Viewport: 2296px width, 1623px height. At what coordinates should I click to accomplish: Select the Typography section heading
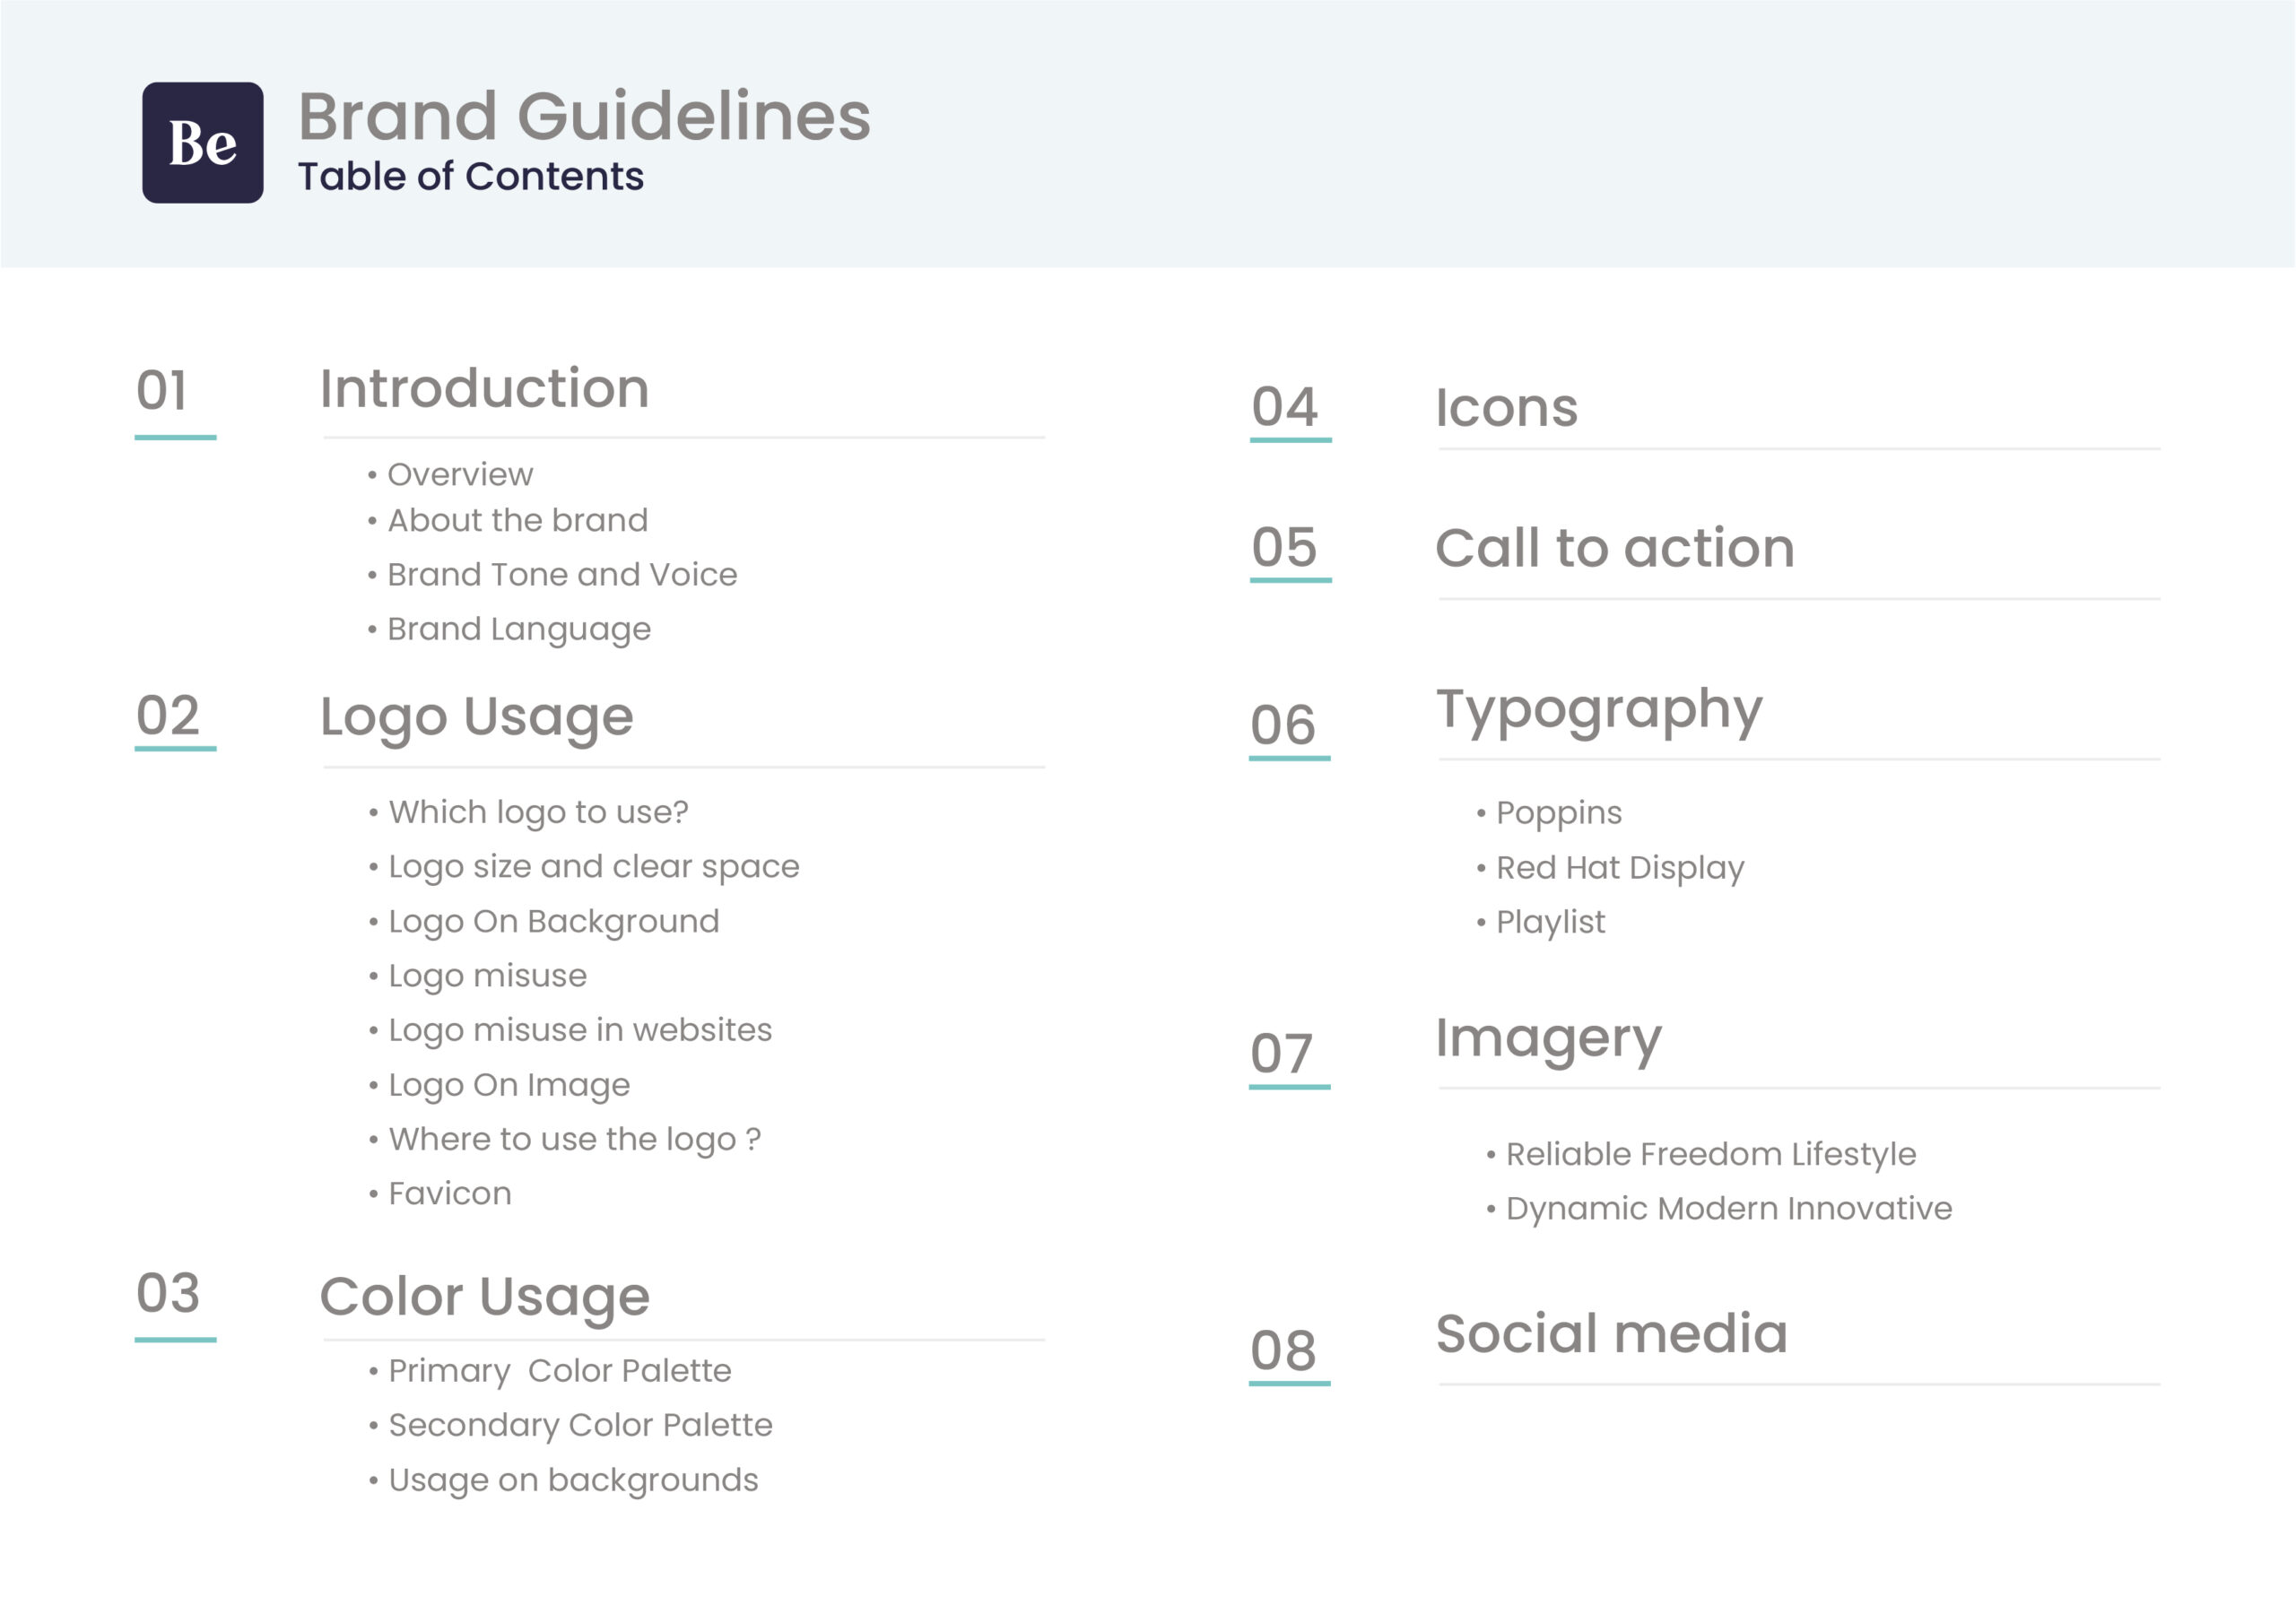click(x=1598, y=711)
